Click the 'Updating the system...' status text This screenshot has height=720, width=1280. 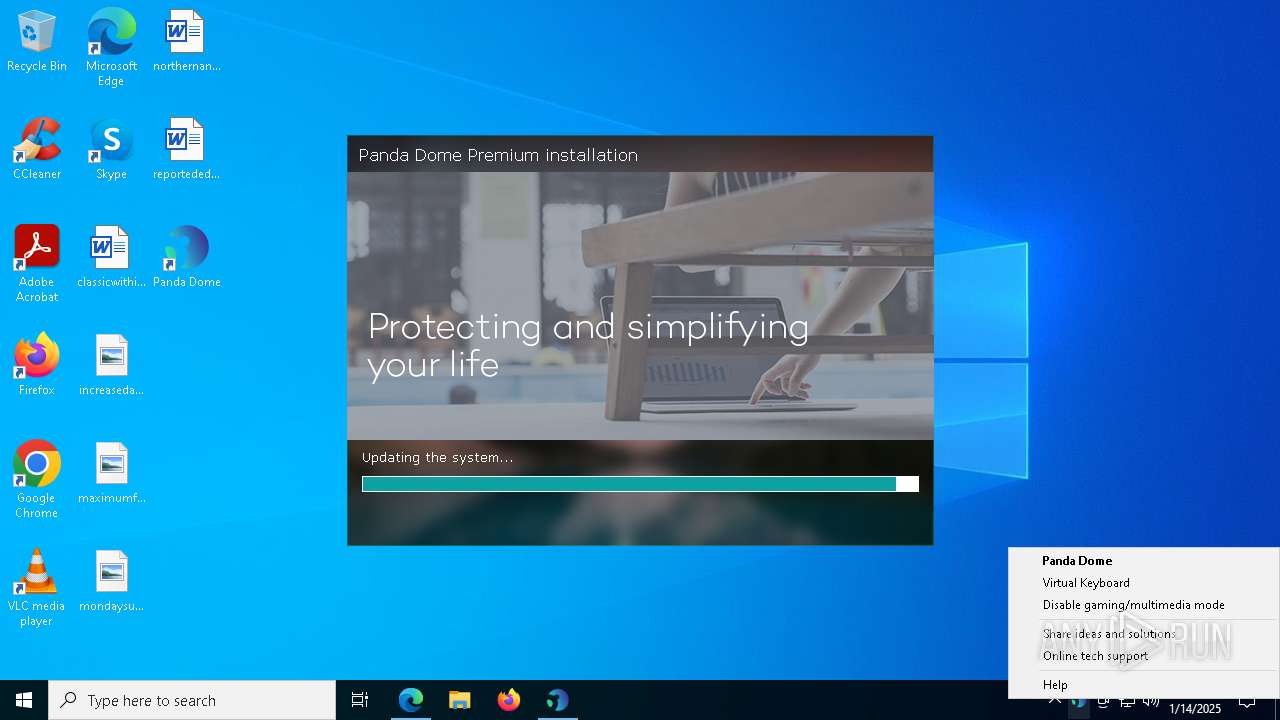coord(437,457)
